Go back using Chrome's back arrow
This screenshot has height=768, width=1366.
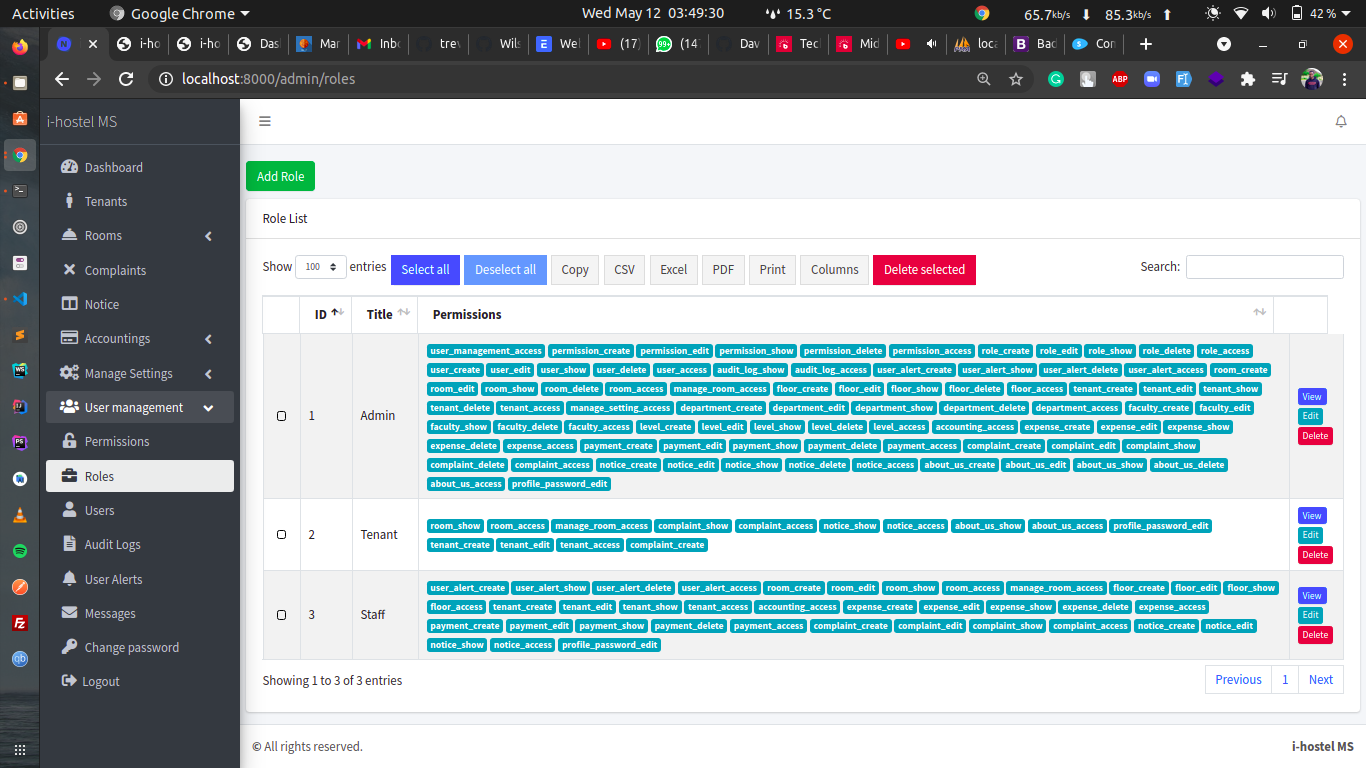[x=62, y=79]
